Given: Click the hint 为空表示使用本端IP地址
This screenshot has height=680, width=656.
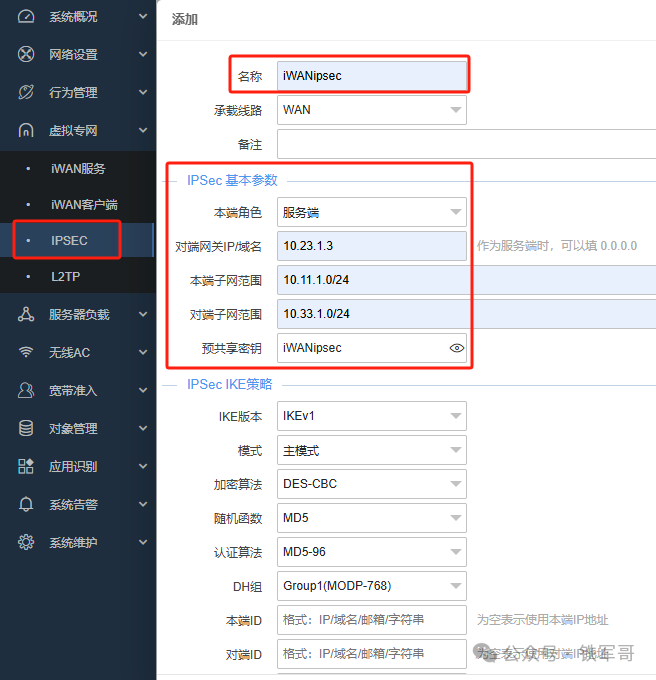Looking at the screenshot, I should 542,620.
